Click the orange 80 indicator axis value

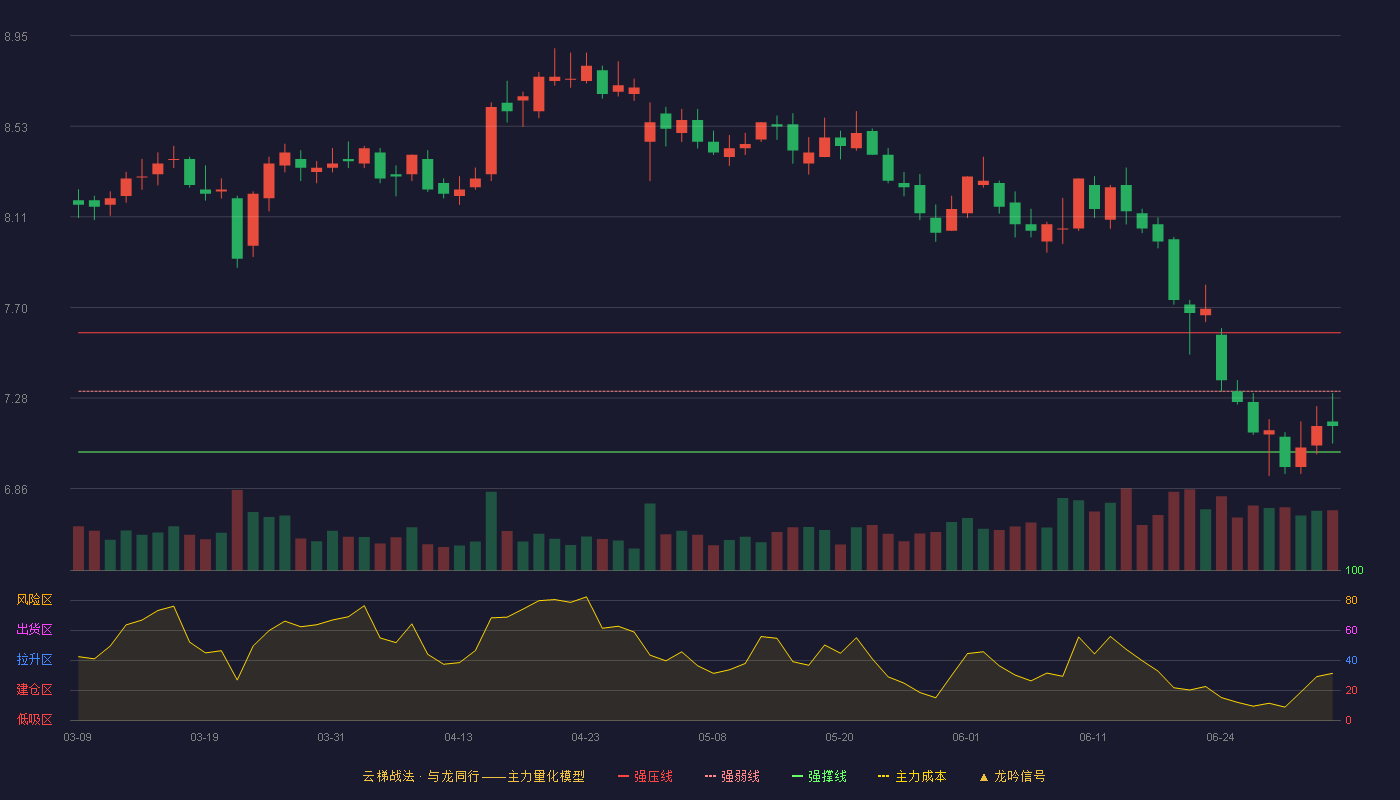pyautogui.click(x=1351, y=600)
